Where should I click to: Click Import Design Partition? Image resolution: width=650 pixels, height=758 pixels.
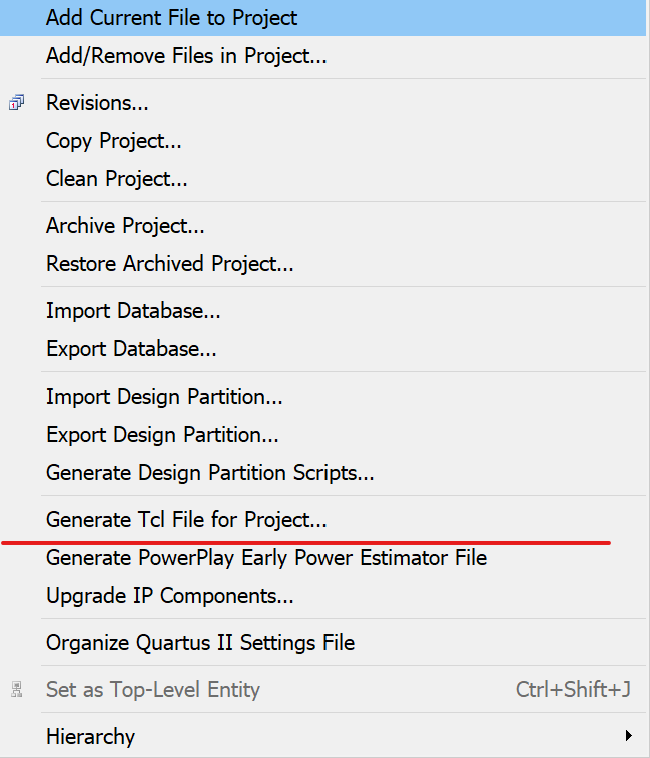coord(164,397)
